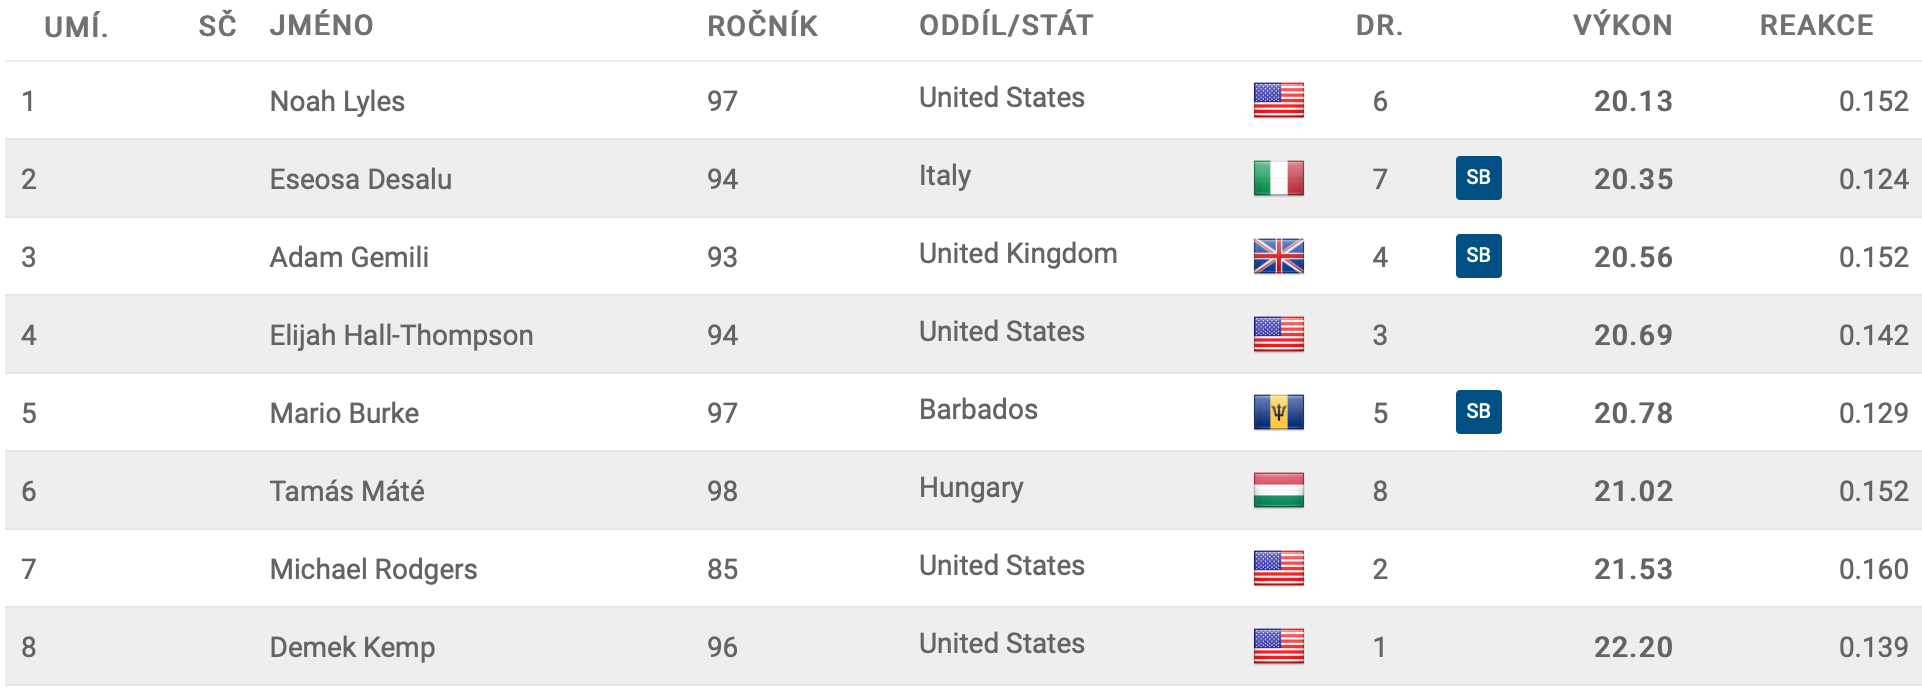Sort by the VÝKON column header
1922x700 pixels.
(1622, 26)
